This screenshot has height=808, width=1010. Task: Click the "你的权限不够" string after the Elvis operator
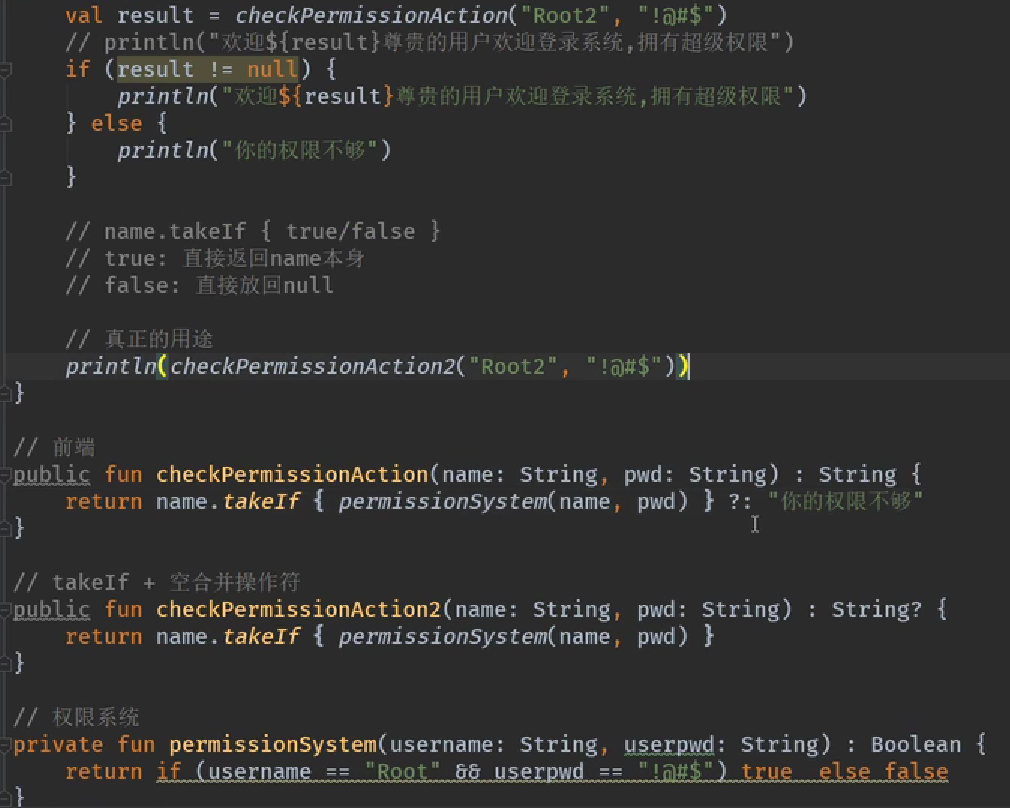pyautogui.click(x=846, y=501)
